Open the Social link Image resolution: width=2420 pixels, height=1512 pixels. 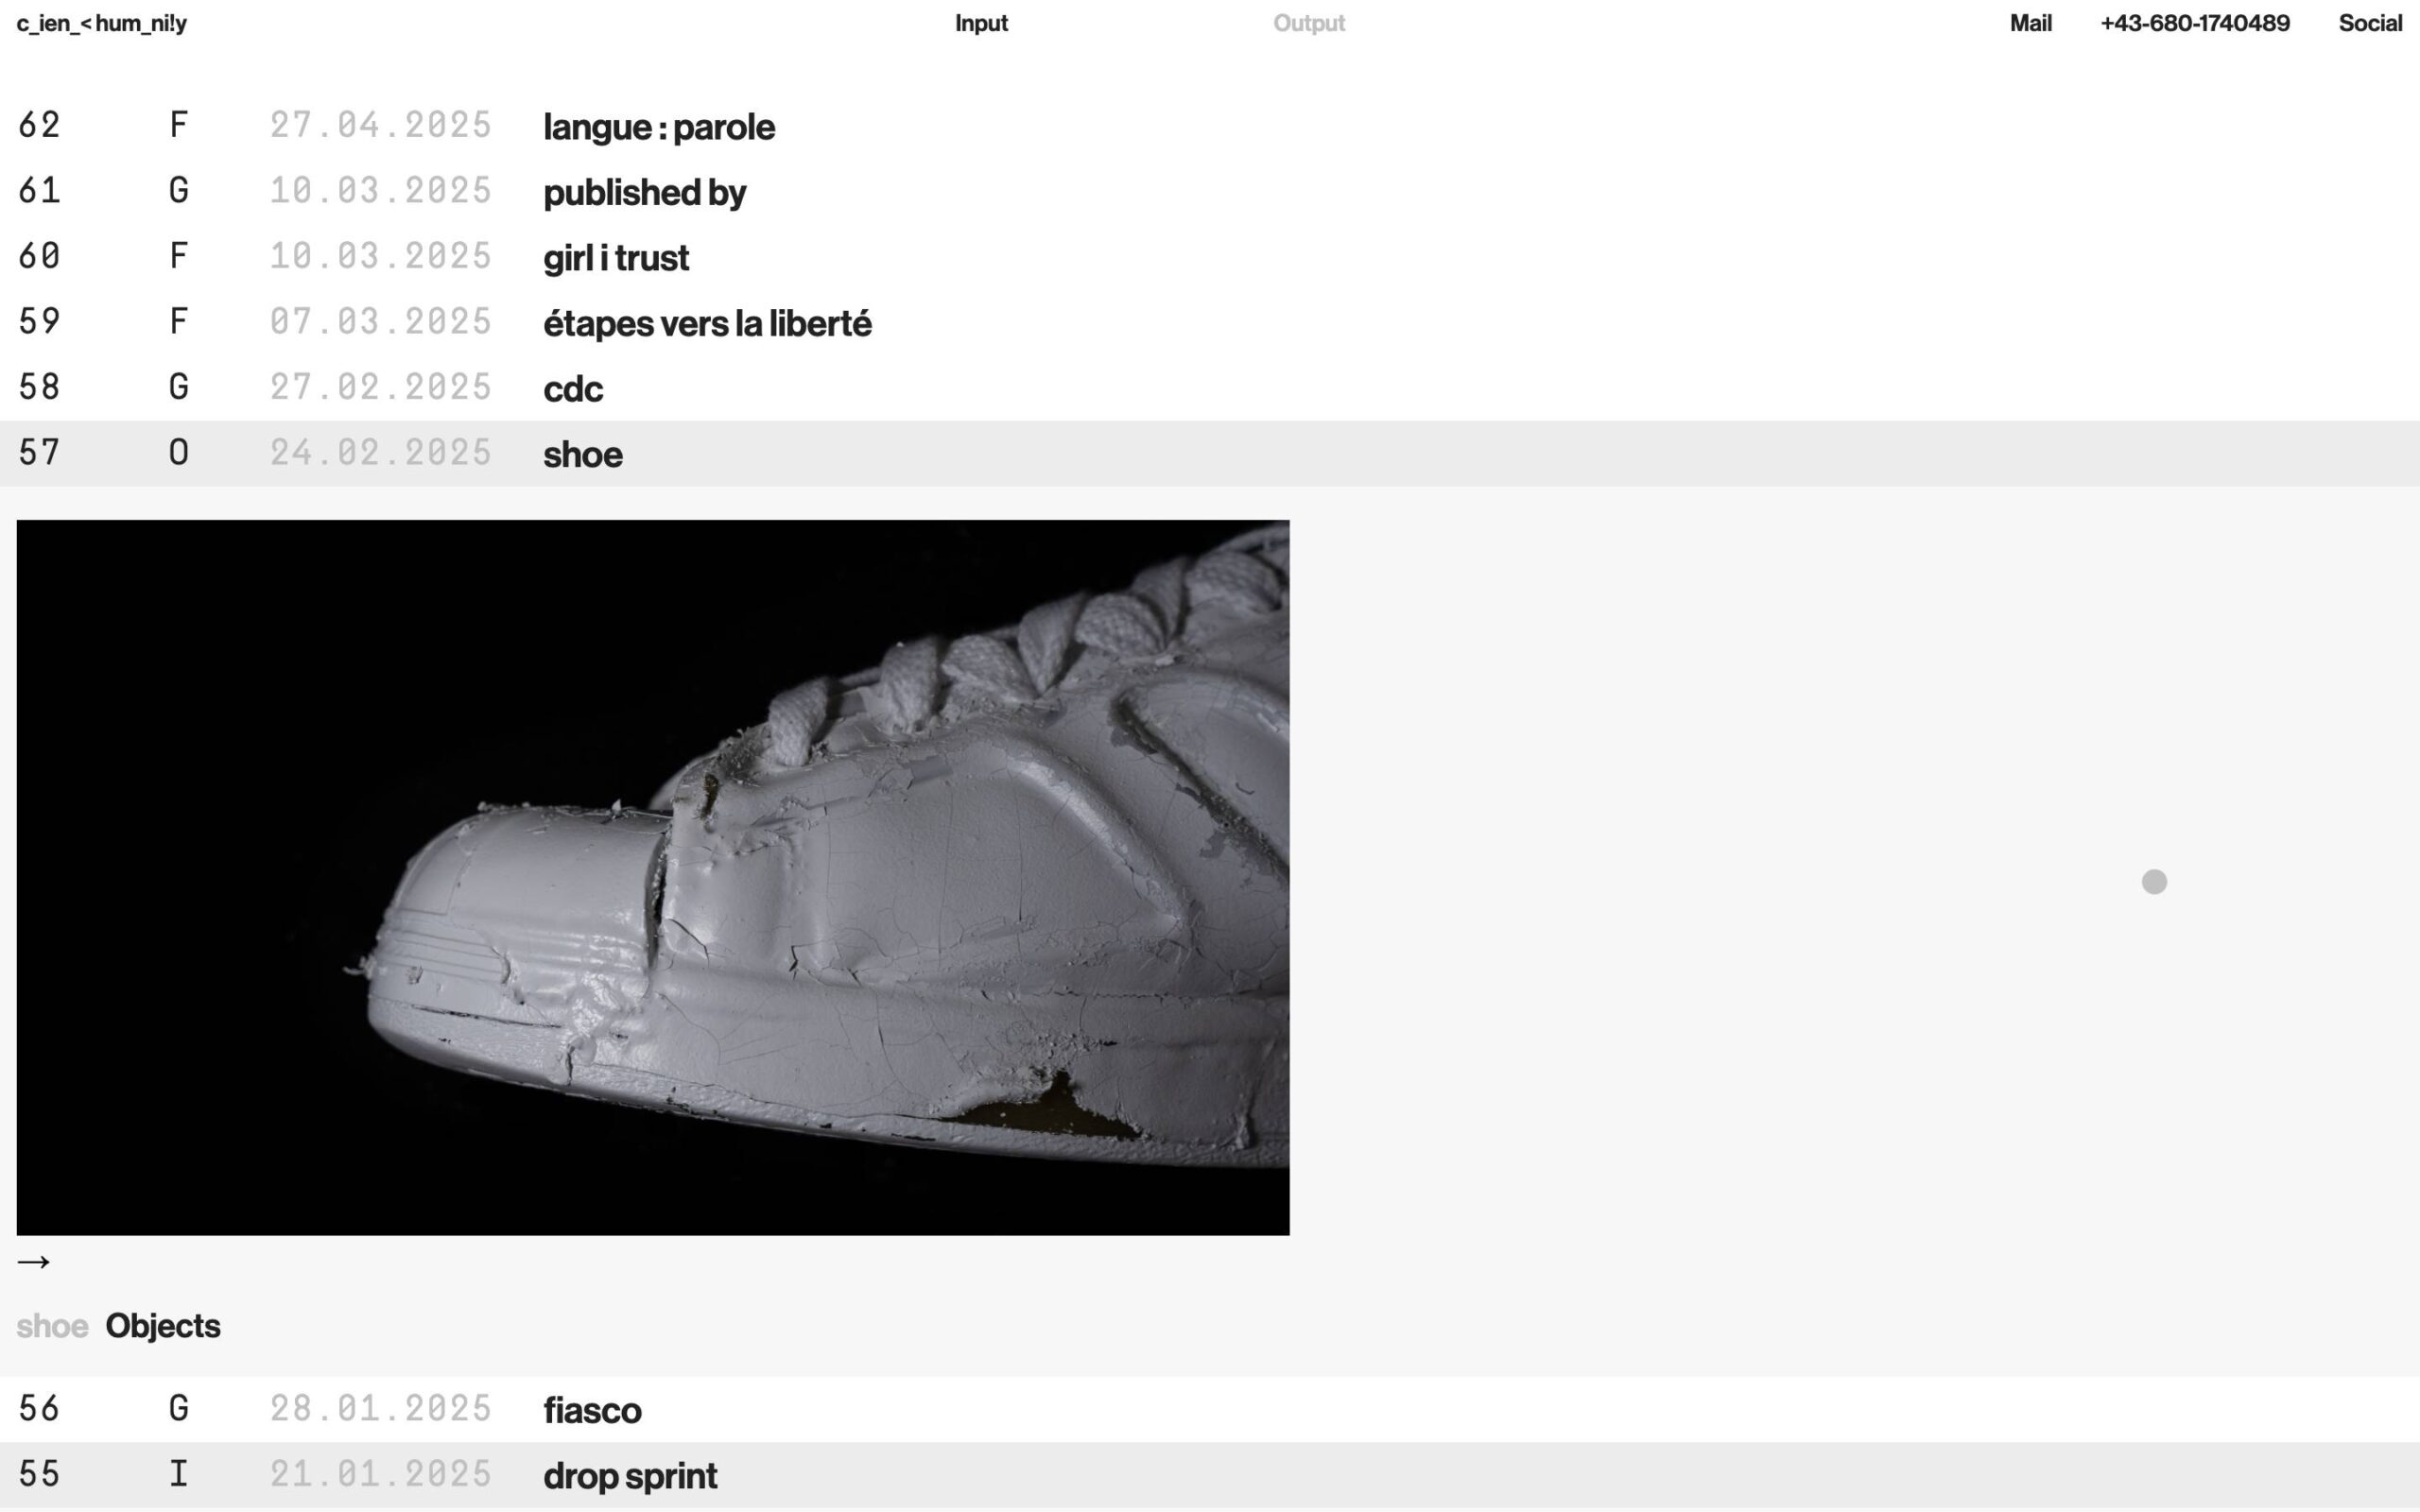click(2369, 23)
